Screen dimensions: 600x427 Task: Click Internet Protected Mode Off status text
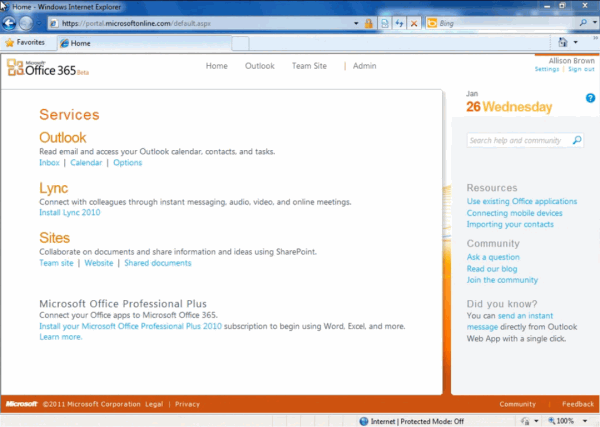(417, 421)
